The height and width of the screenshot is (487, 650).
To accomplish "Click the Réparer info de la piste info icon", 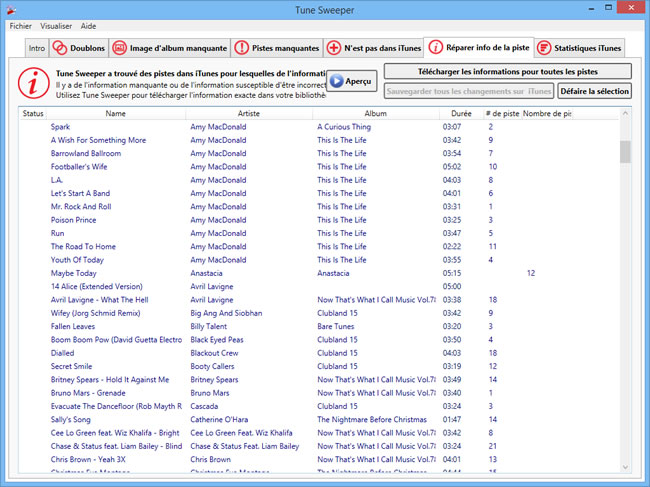I will (x=435, y=47).
